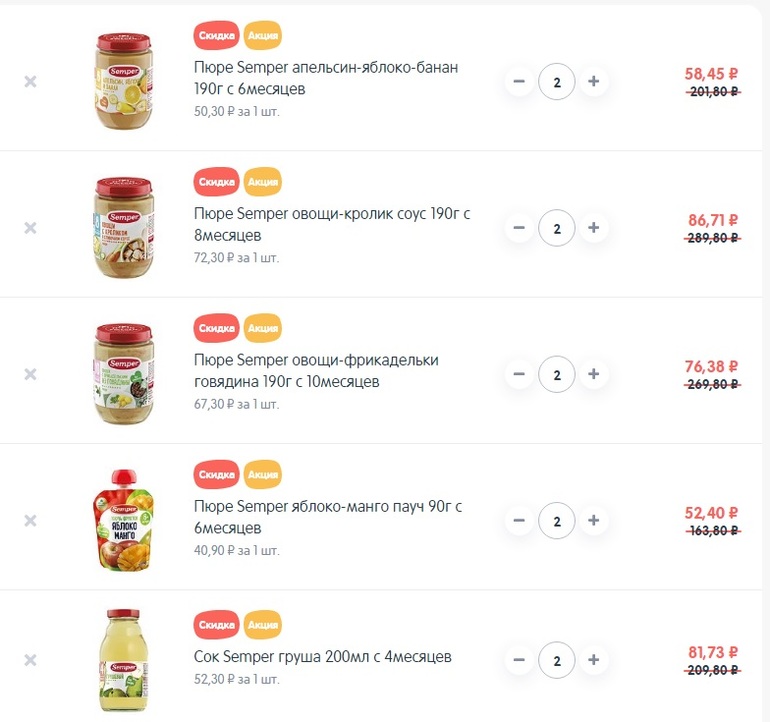The width and height of the screenshot is (770, 722).
Task: Increase quantity of orange-apple-banana puree
Action: pyautogui.click(x=593, y=81)
